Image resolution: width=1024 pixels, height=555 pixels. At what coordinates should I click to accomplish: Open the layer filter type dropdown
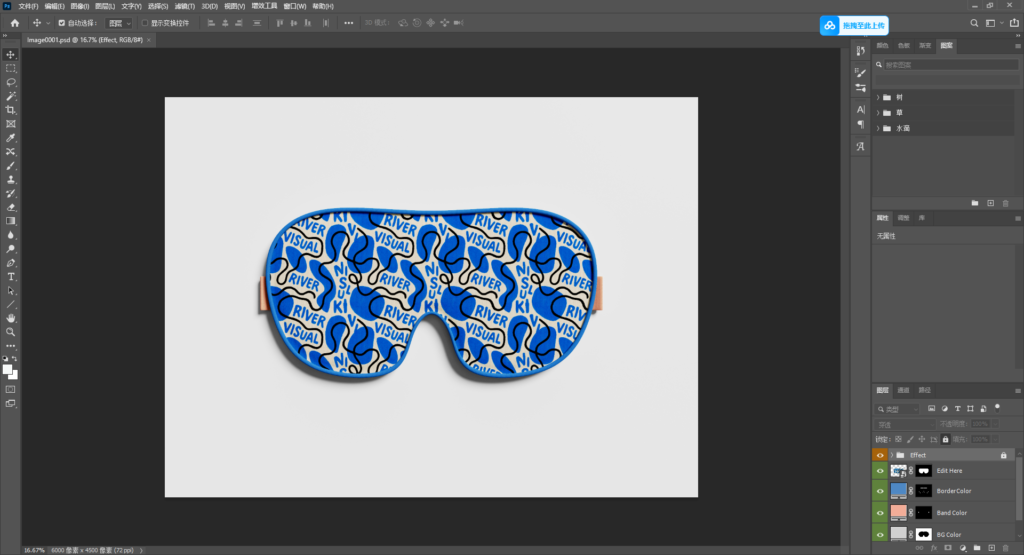click(x=898, y=409)
